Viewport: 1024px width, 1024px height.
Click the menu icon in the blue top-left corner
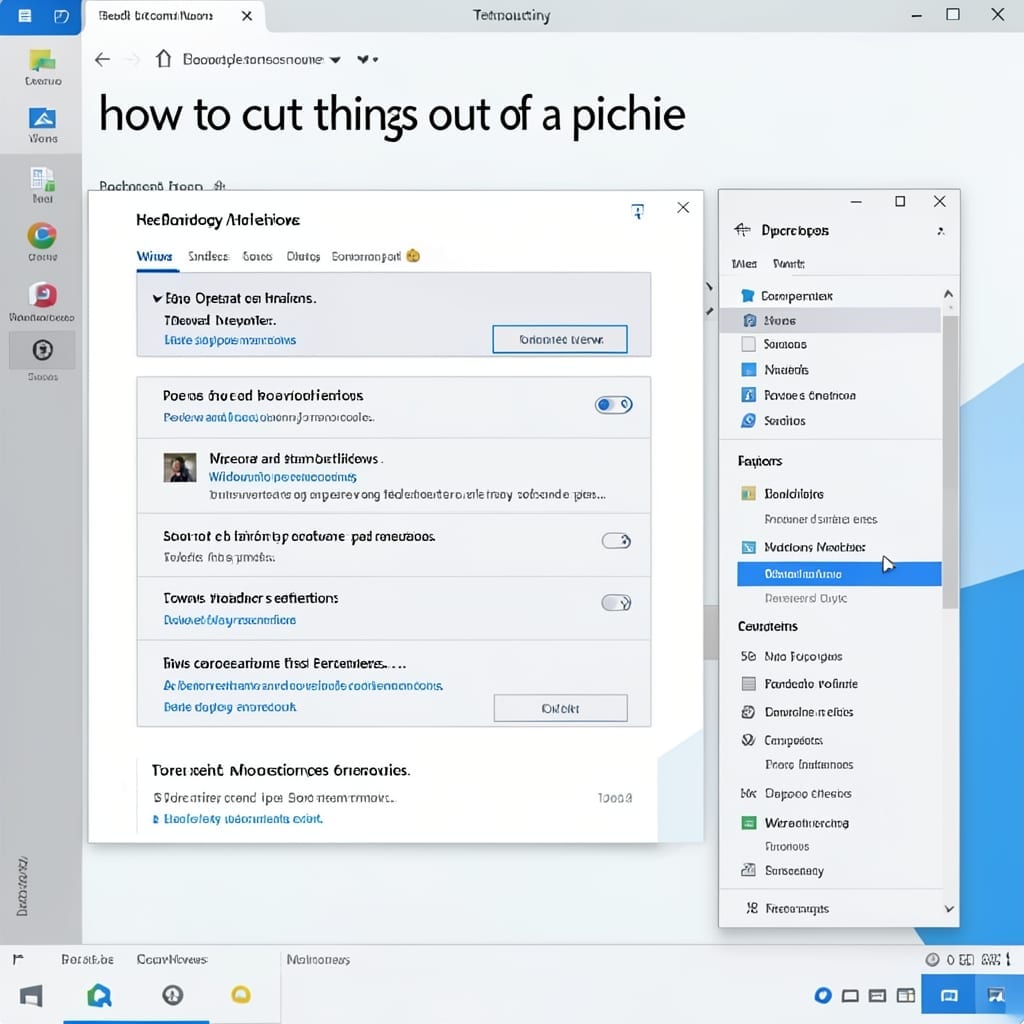tap(25, 16)
